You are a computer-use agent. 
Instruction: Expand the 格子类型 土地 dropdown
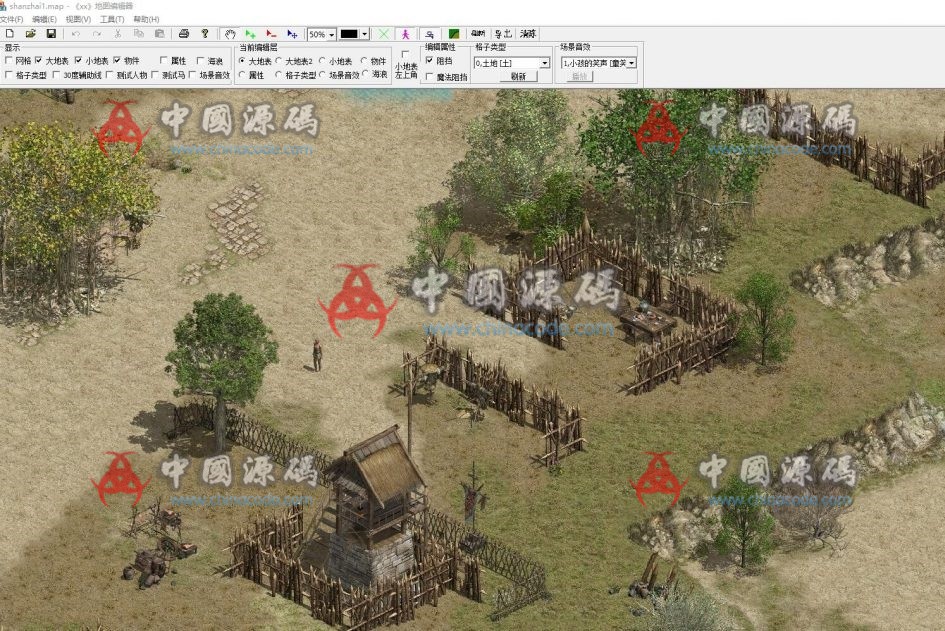pyautogui.click(x=544, y=63)
